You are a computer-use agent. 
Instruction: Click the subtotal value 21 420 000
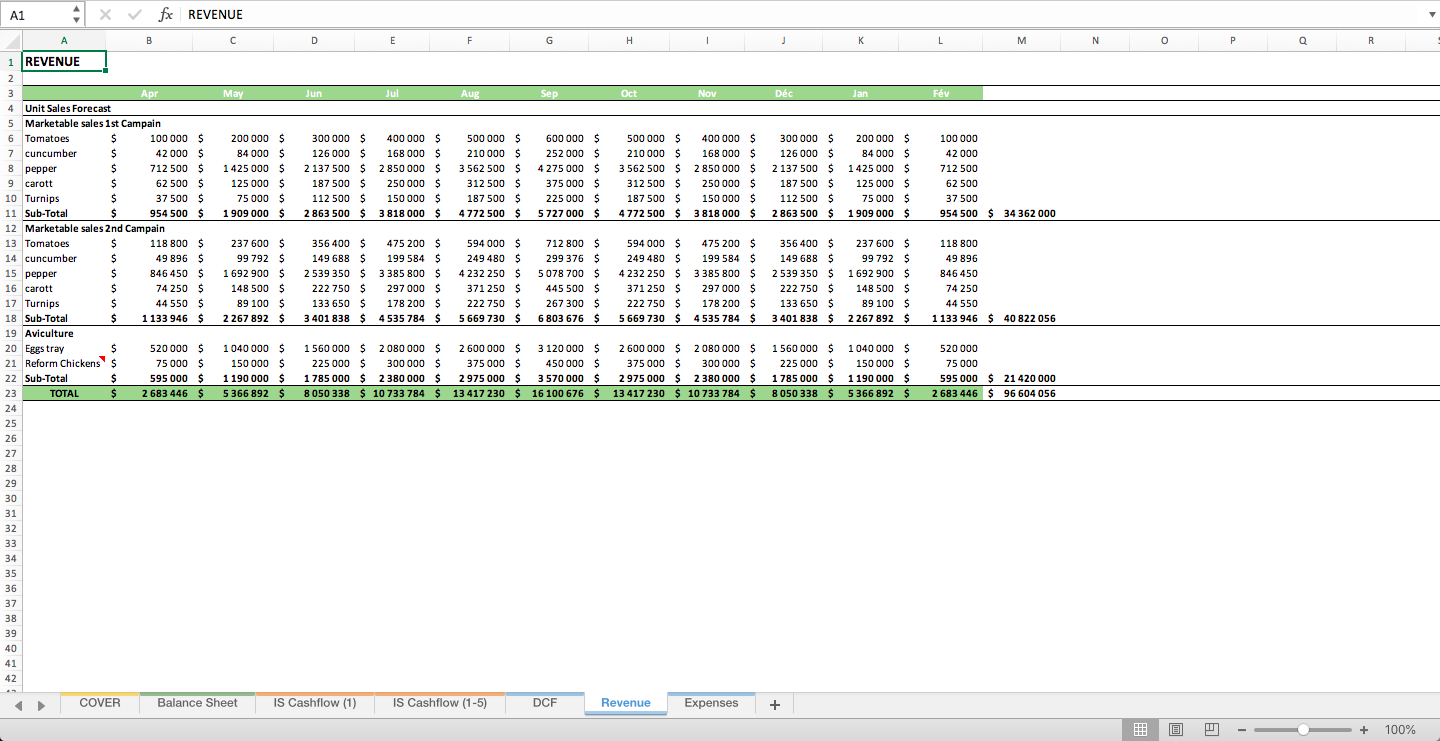(x=1028, y=378)
